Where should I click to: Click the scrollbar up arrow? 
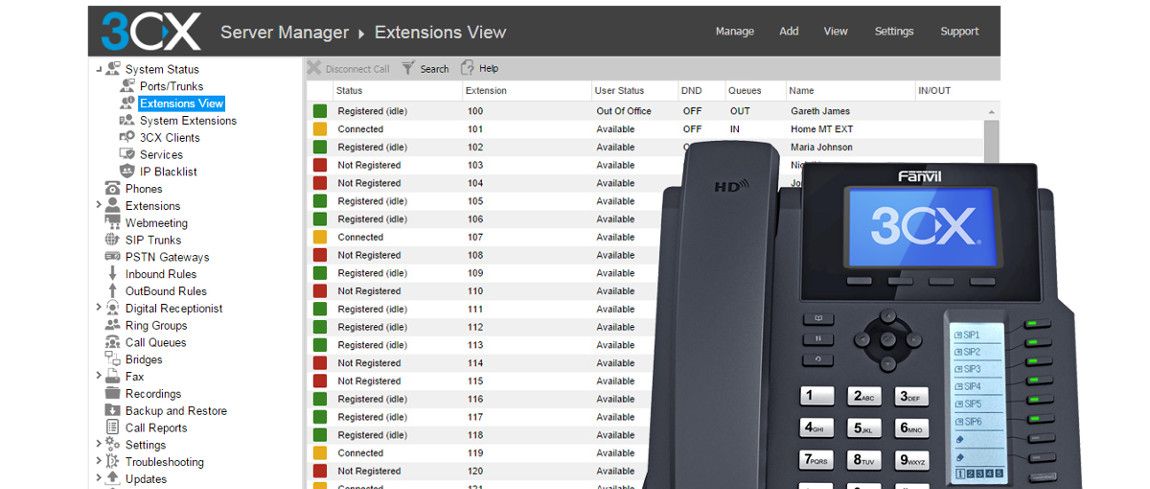click(x=992, y=112)
